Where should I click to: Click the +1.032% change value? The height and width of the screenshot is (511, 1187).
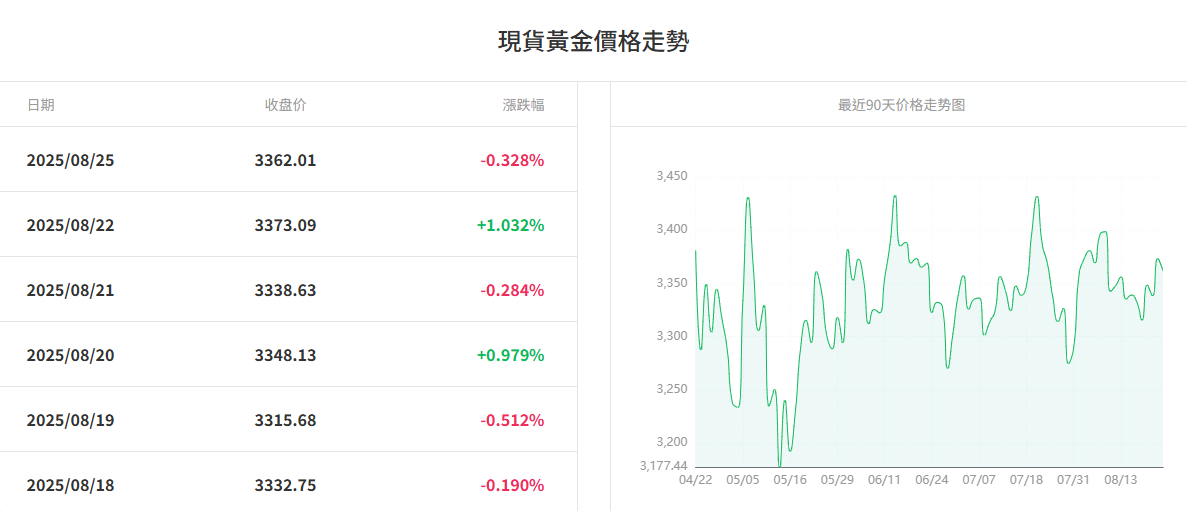tap(510, 225)
